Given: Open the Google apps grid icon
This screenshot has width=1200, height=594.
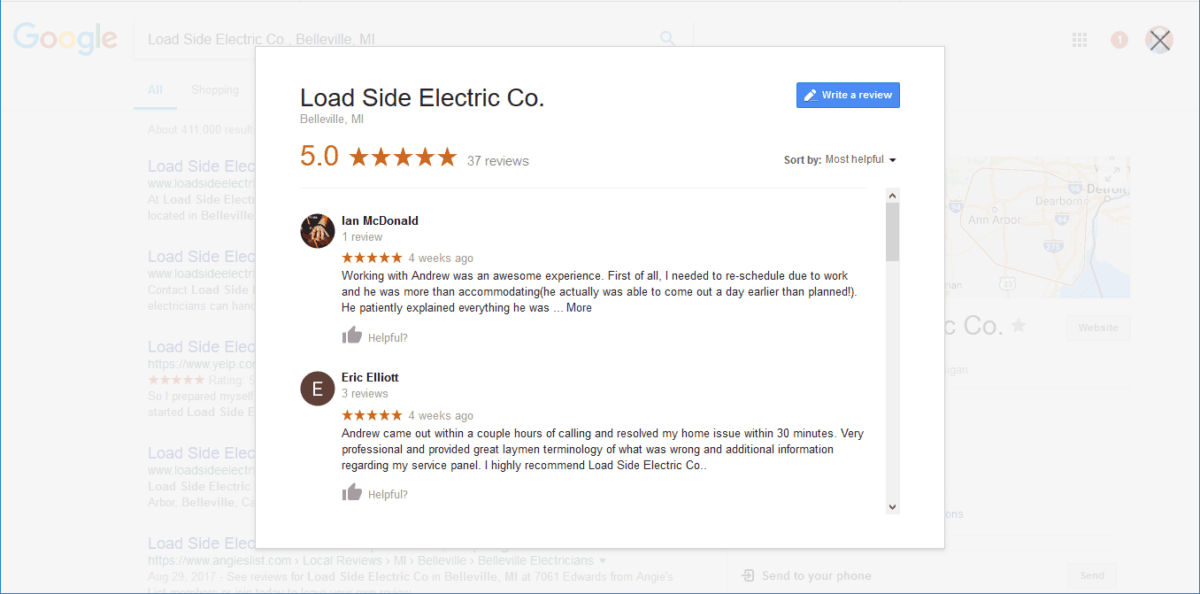Looking at the screenshot, I should (1079, 40).
